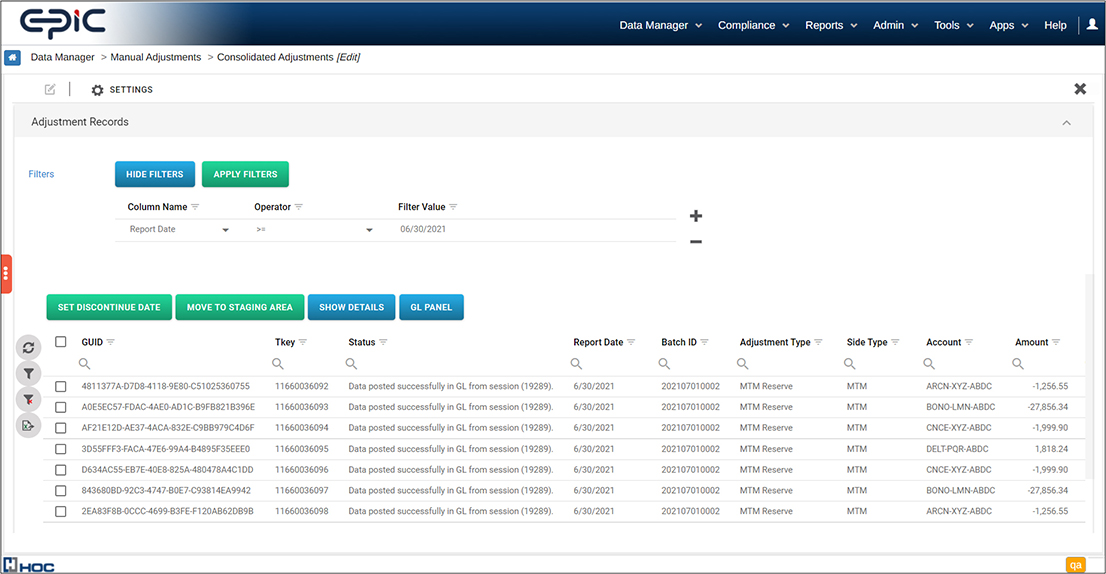Select the row with Tkey 11660036092

[x=61, y=386]
